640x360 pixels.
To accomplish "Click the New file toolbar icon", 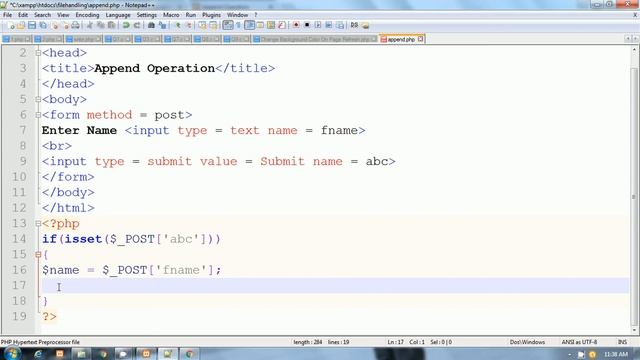I will (11, 25).
